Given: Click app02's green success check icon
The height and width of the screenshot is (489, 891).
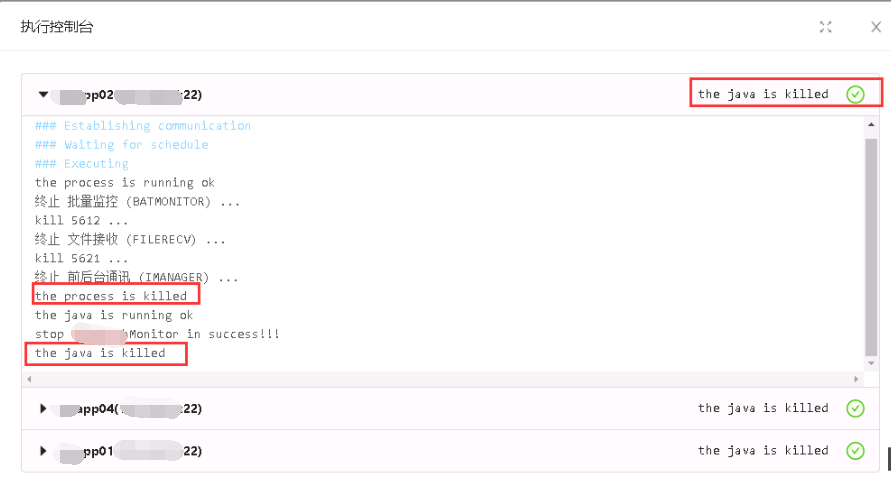Looking at the screenshot, I should (x=855, y=94).
